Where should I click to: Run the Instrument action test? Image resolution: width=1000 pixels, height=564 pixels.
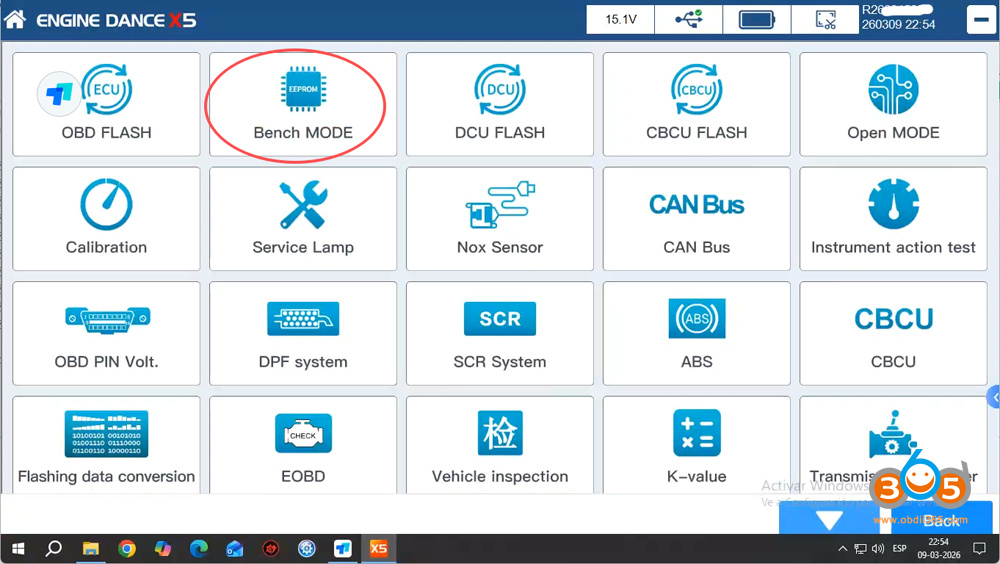click(x=893, y=219)
